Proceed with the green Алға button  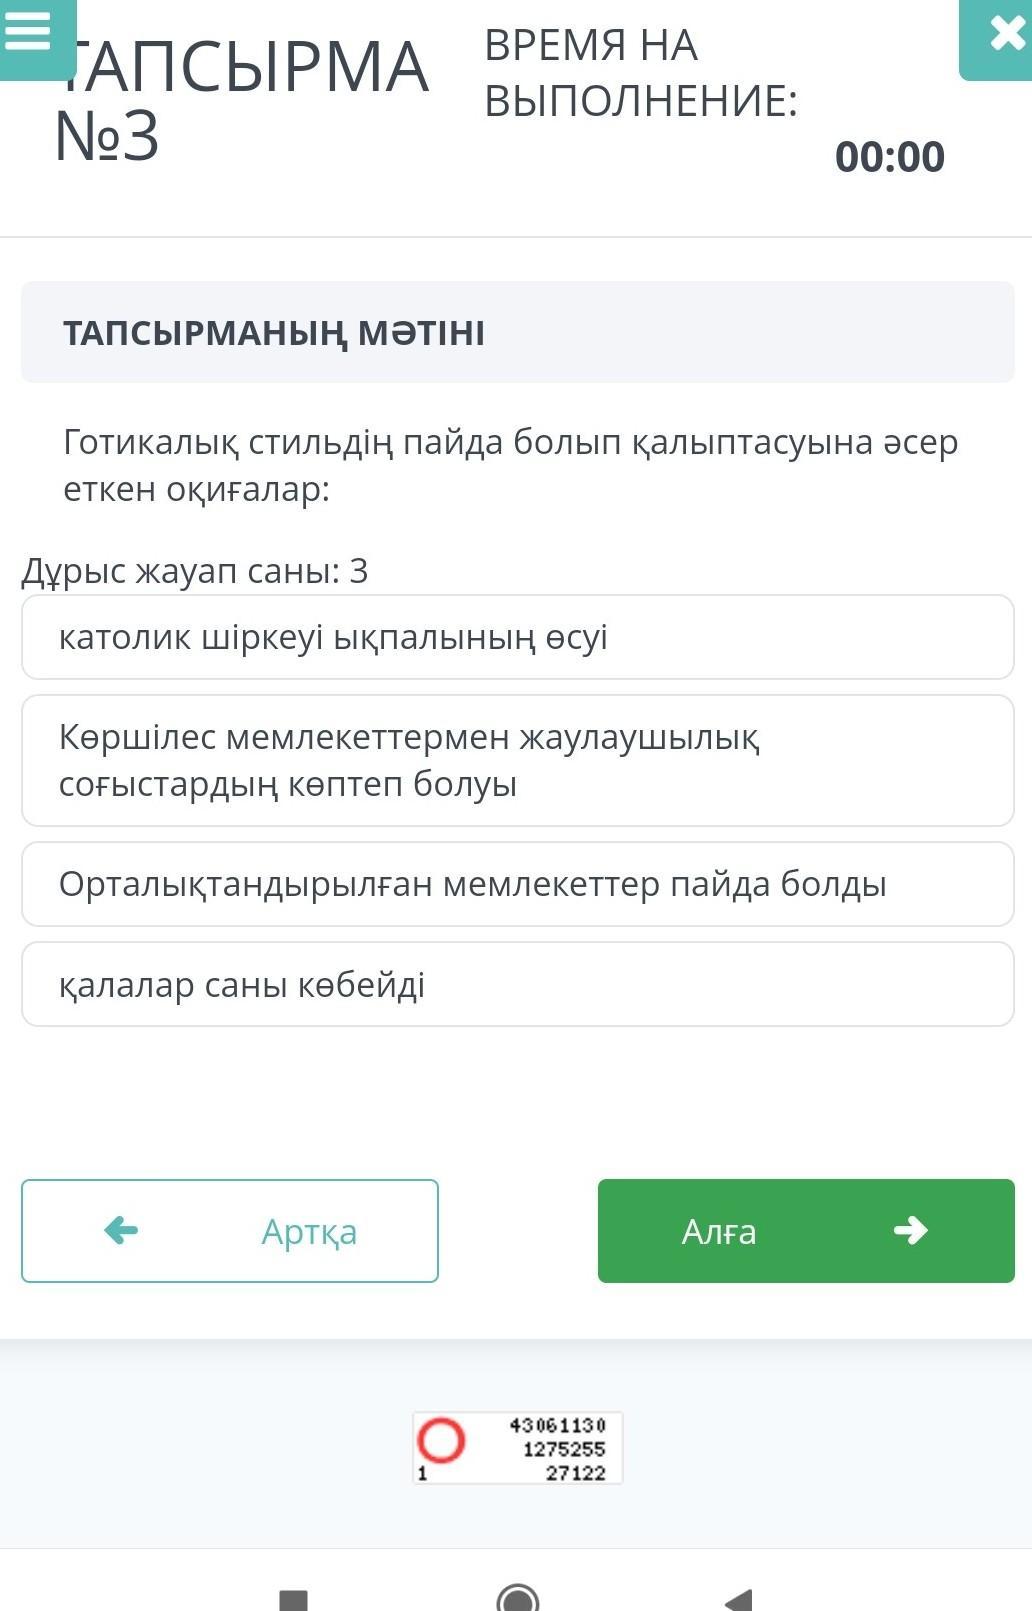(x=805, y=1230)
